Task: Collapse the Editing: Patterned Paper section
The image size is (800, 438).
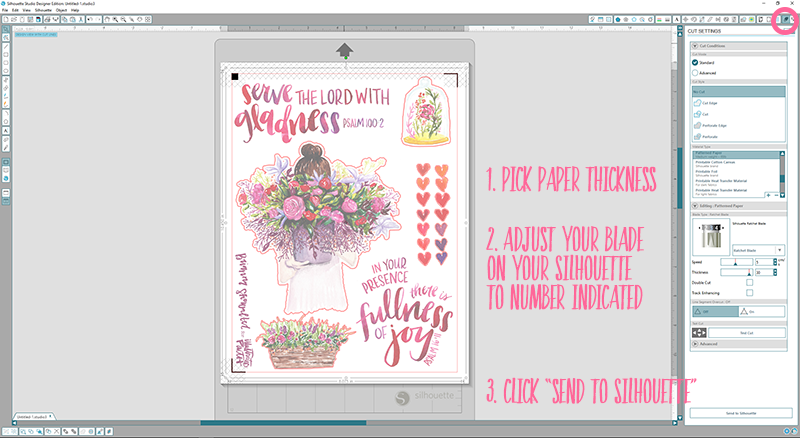Action: point(694,206)
